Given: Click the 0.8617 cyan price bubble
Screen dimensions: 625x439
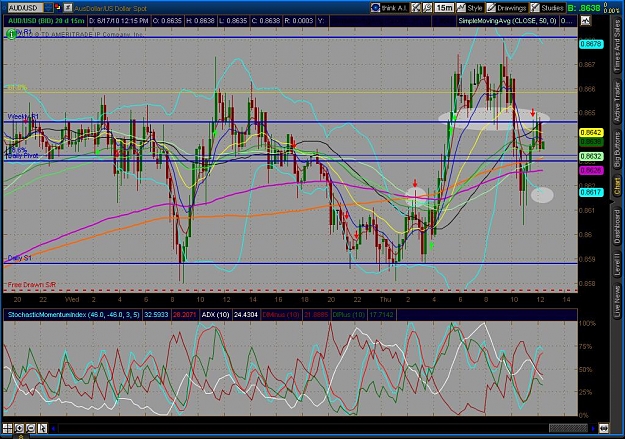Looking at the screenshot, I should click(x=591, y=192).
